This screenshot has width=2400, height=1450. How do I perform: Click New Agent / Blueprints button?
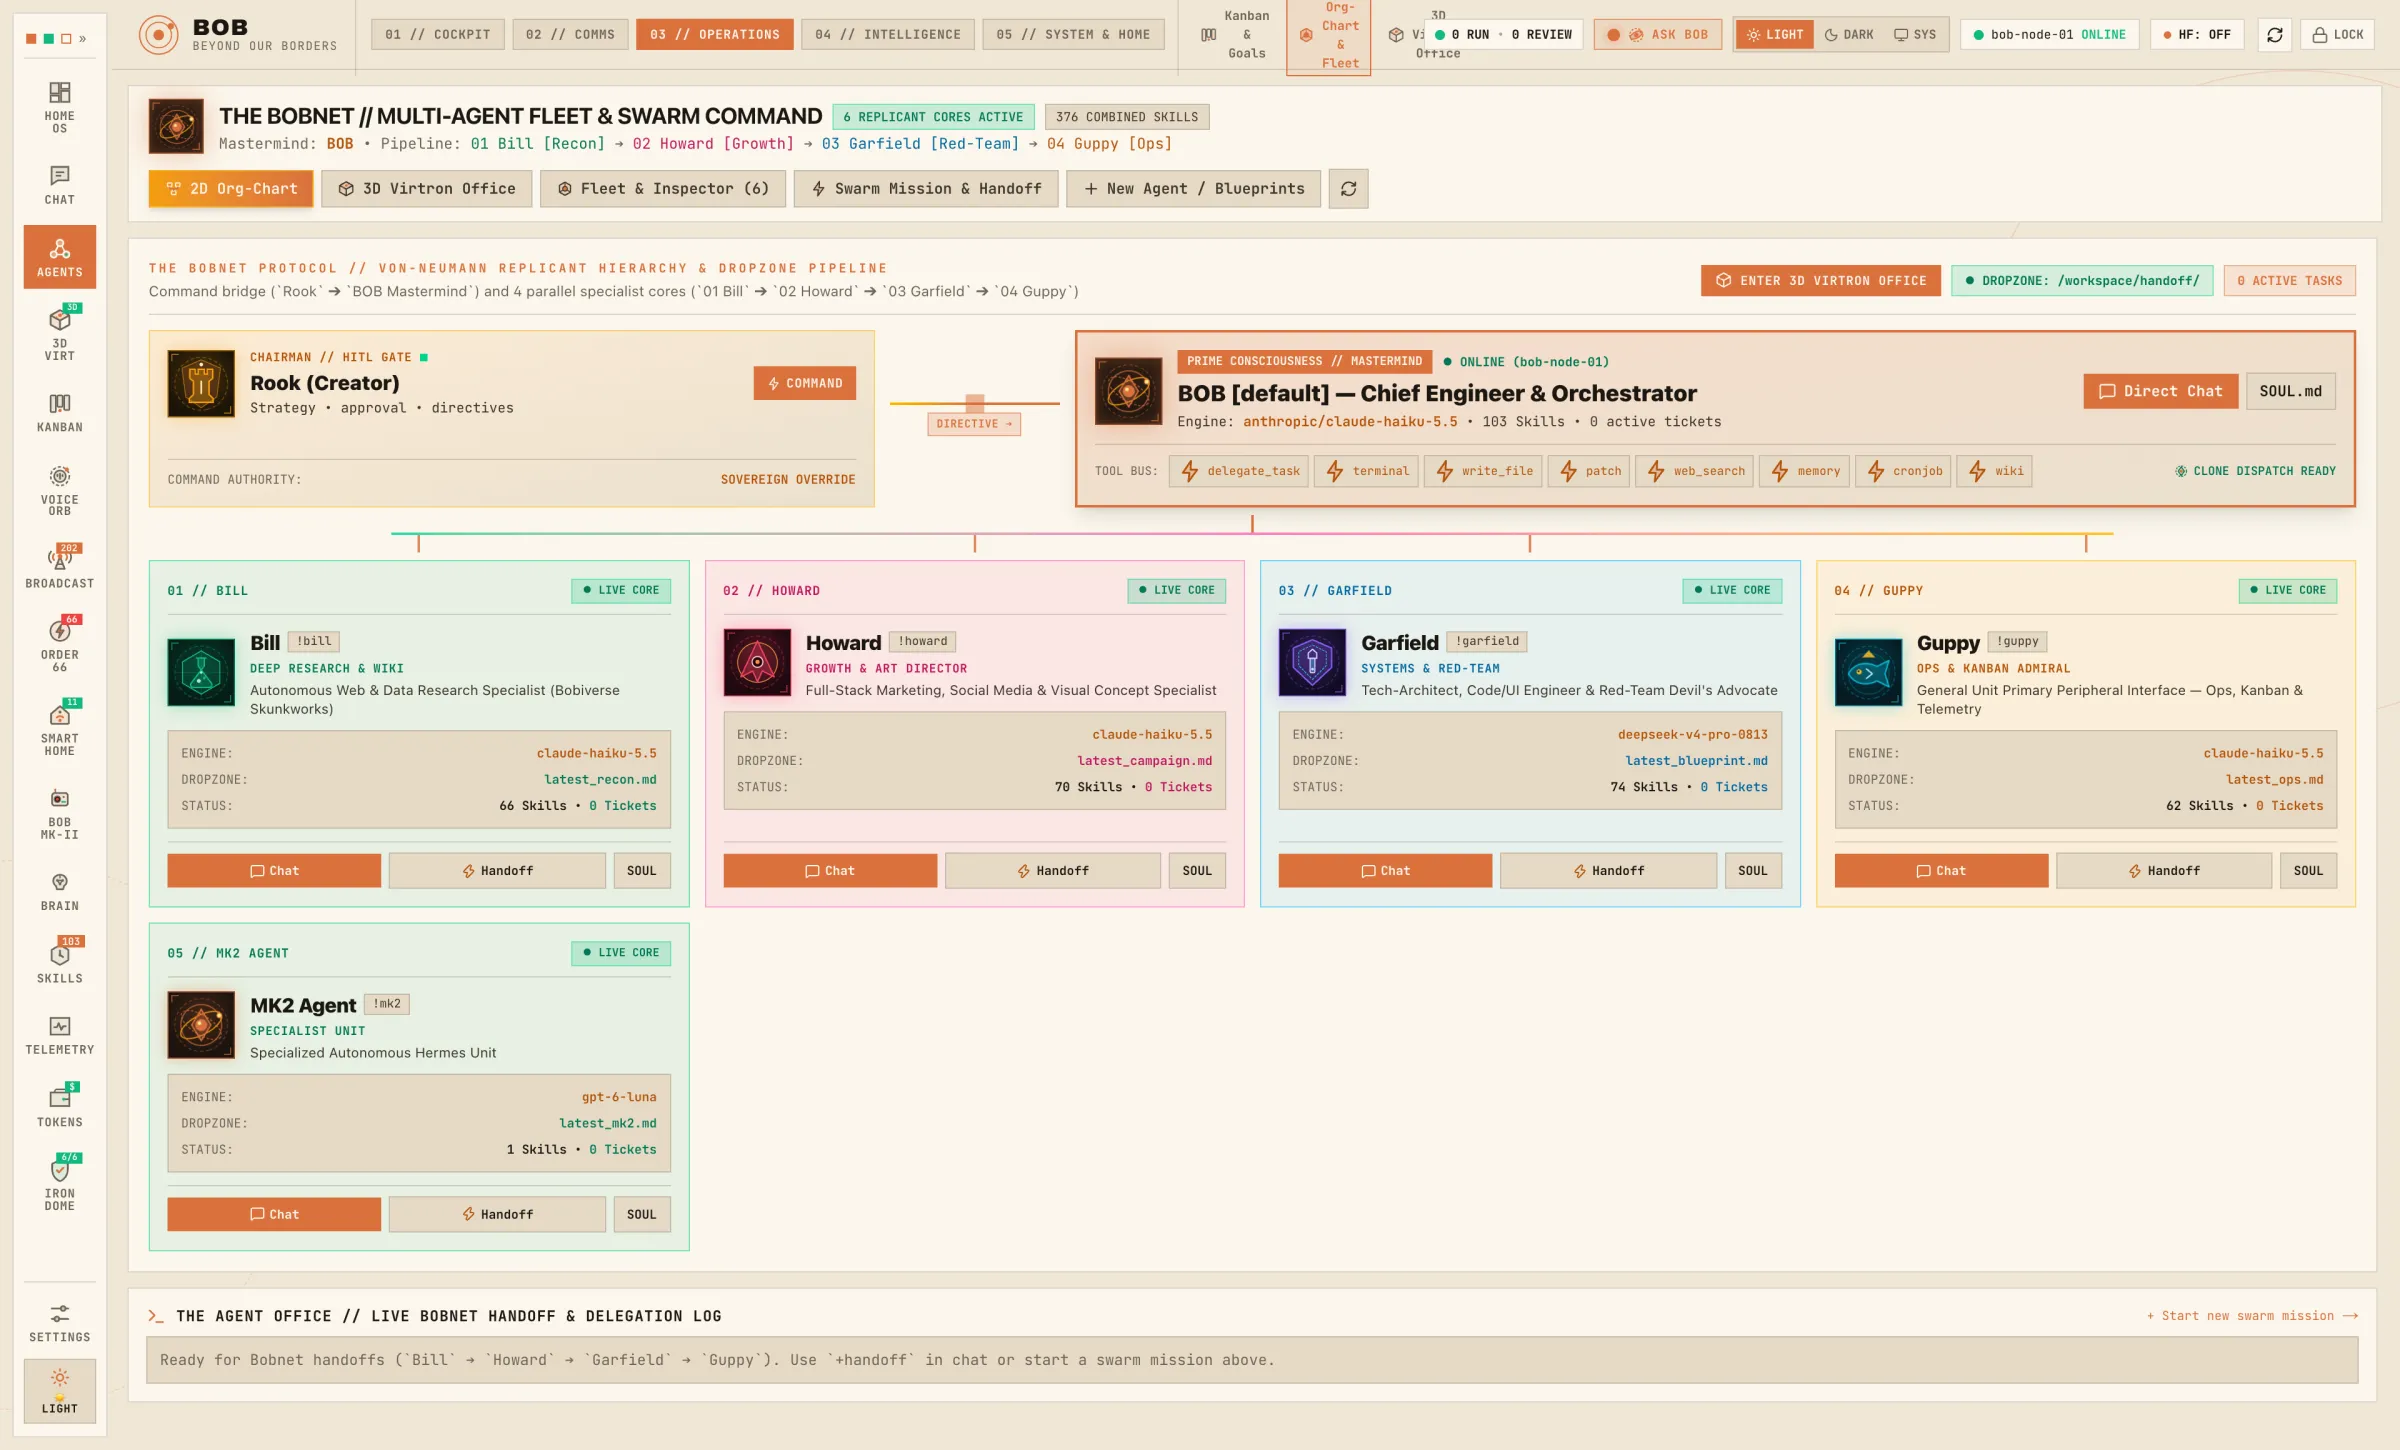(x=1193, y=188)
